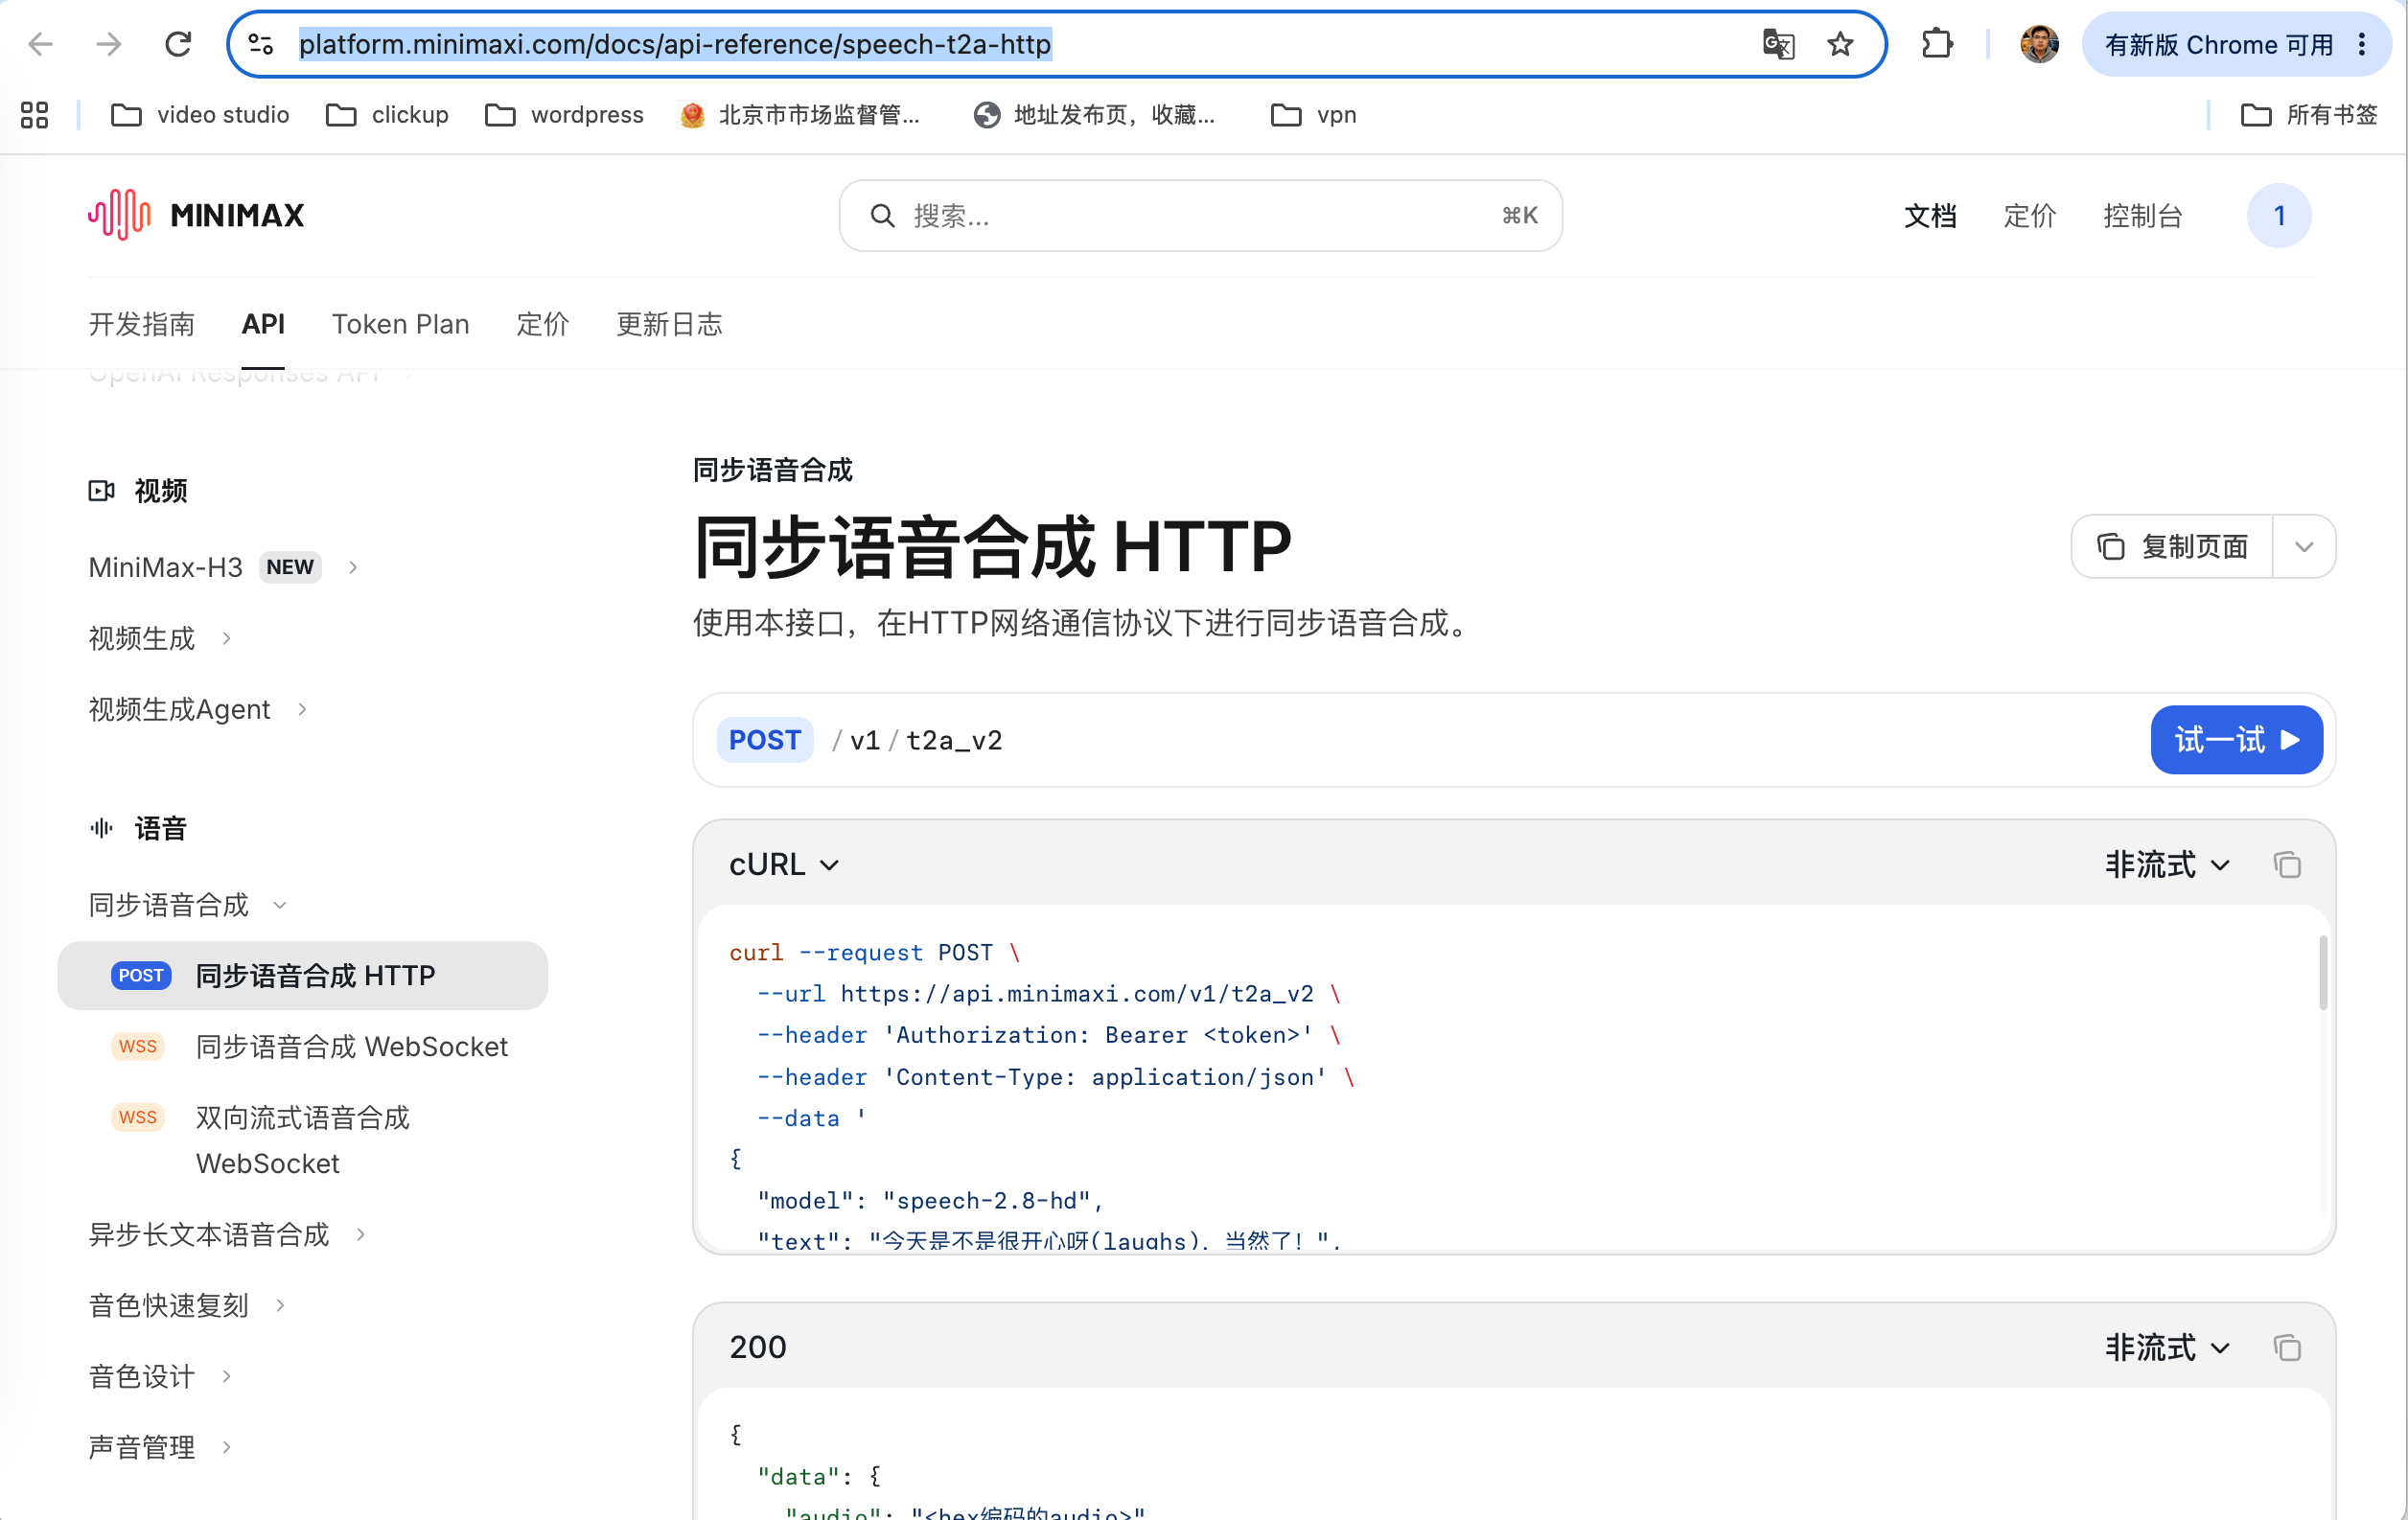
Task: Expand the 音色快速复刻 sidebar section
Action: (187, 1305)
